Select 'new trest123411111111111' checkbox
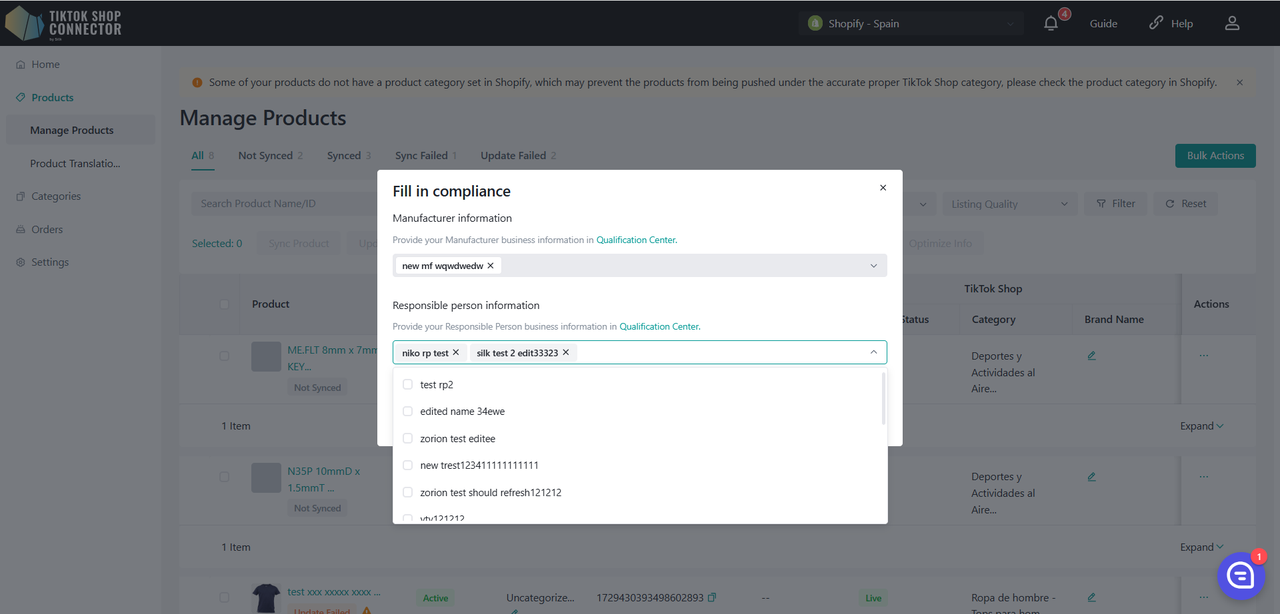The image size is (1280, 614). 408,465
